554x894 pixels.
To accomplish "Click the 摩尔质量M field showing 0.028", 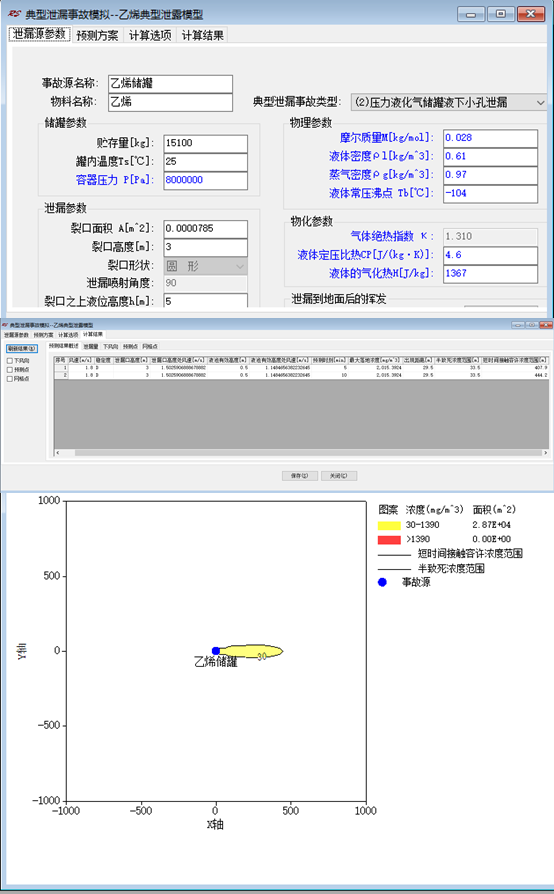I will (x=490, y=138).
